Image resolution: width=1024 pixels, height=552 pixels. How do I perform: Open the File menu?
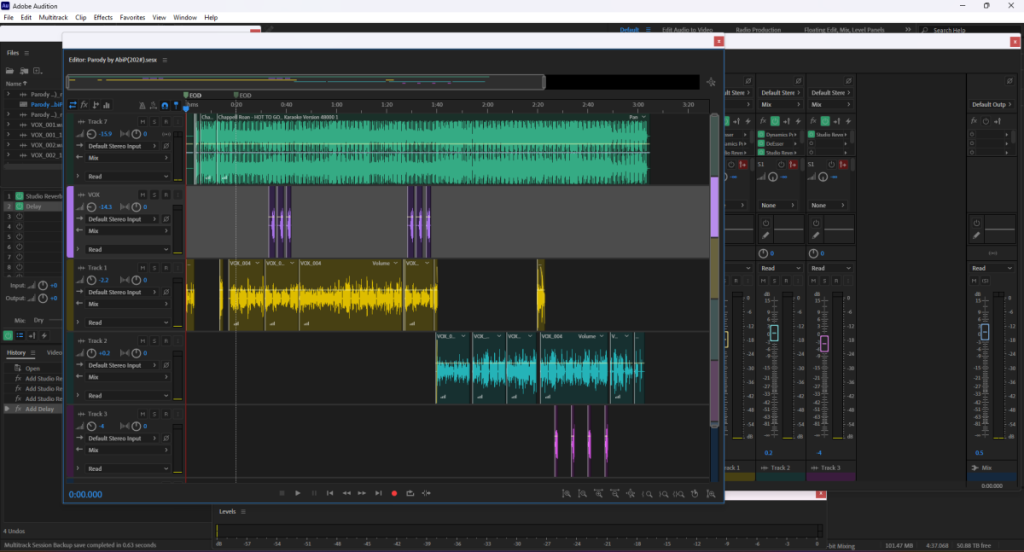pyautogui.click(x=8, y=18)
